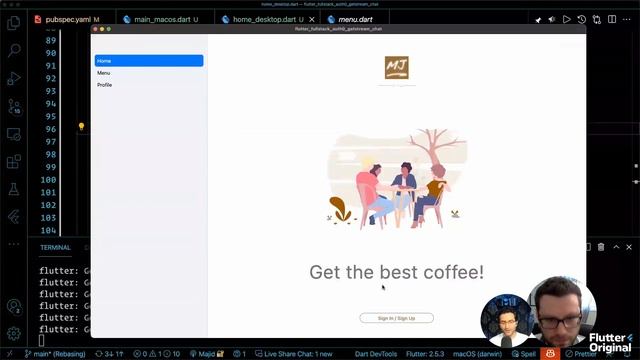
Task: Change the macOS (darwin) device selector
Action: [x=477, y=354]
